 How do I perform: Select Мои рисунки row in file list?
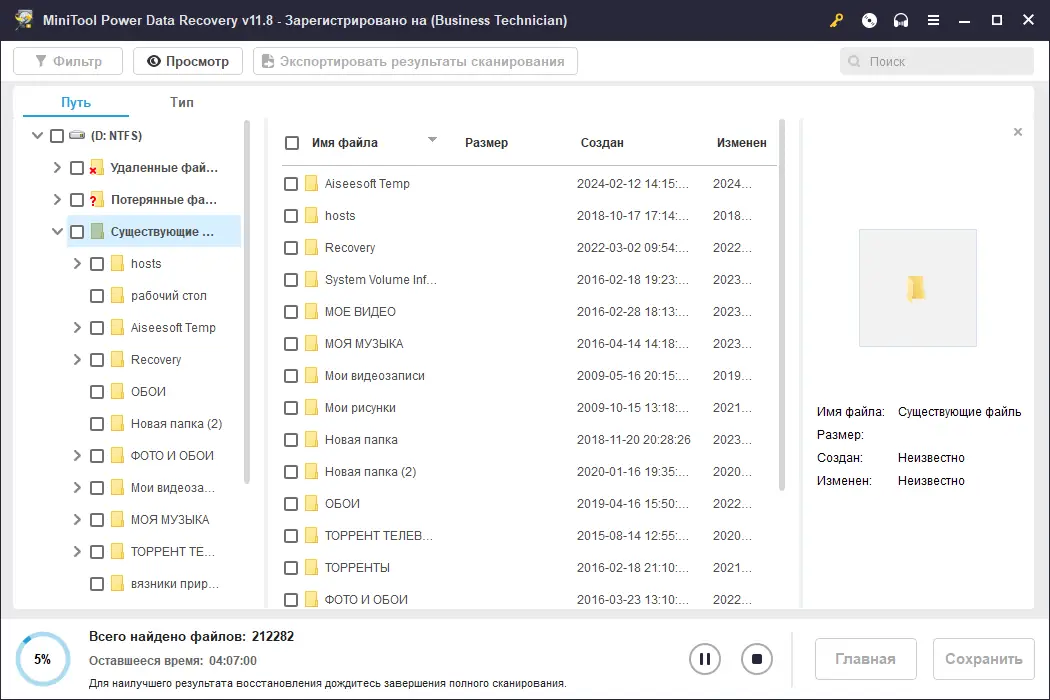point(529,408)
